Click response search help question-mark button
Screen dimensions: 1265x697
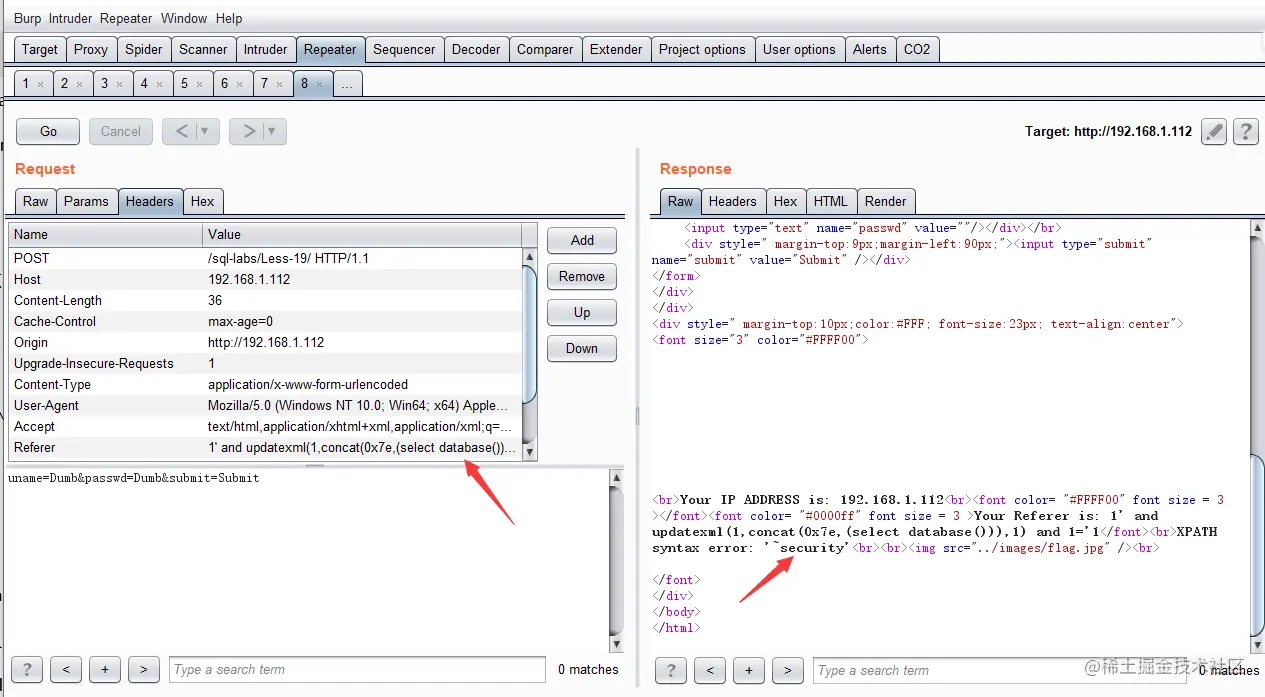point(671,670)
